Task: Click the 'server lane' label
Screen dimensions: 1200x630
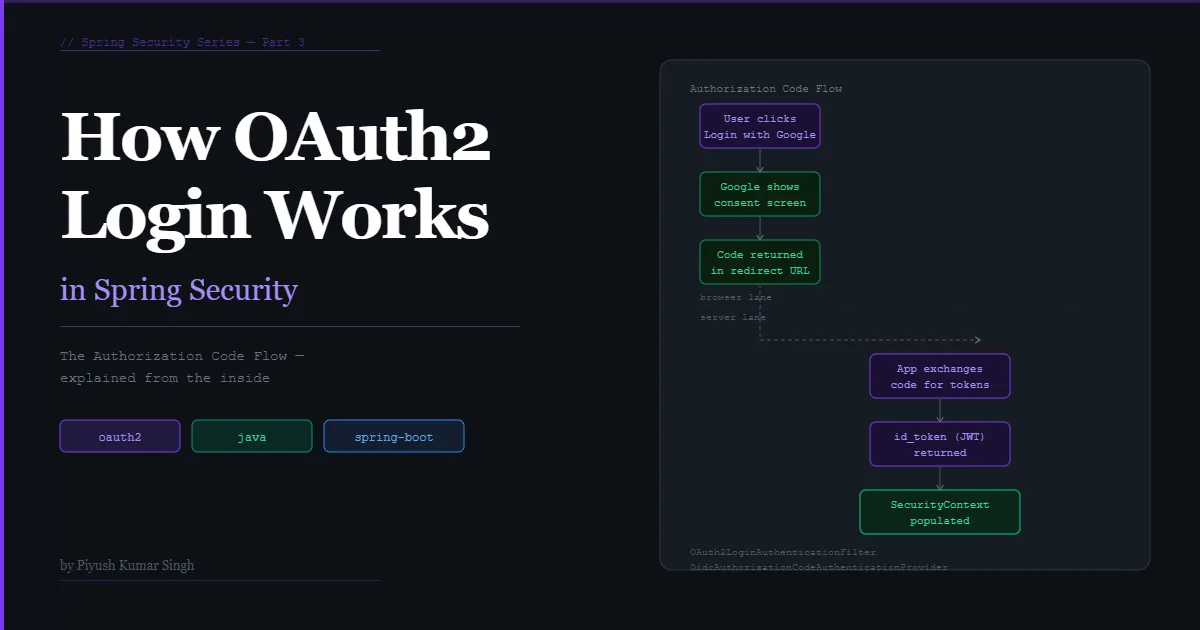Action: point(733,317)
